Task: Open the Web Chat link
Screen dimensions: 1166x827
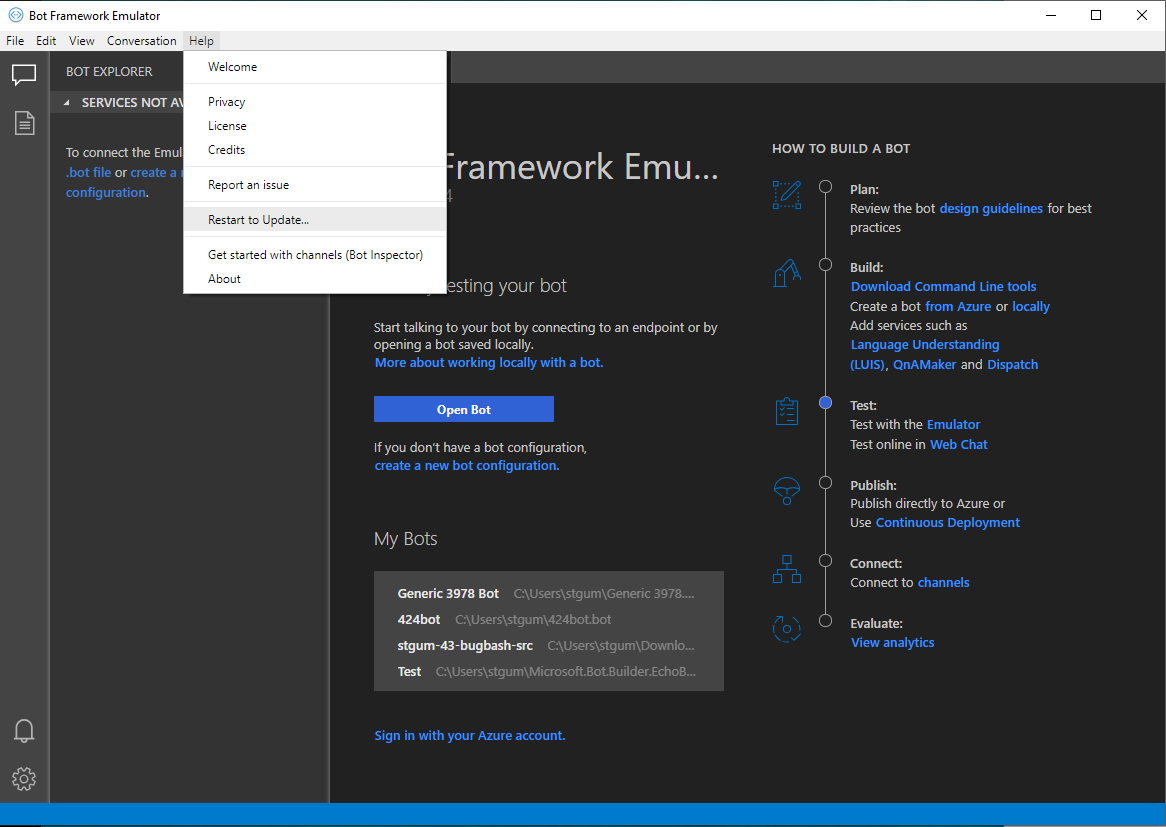Action: click(958, 444)
